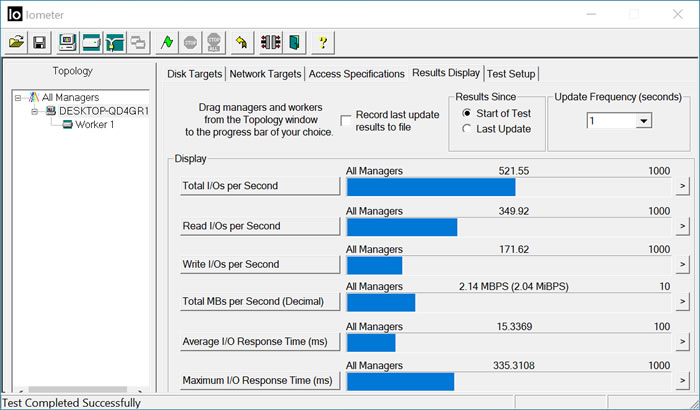This screenshot has height=410, width=700.
Task: Start tests with the green flag
Action: pyautogui.click(x=167, y=43)
